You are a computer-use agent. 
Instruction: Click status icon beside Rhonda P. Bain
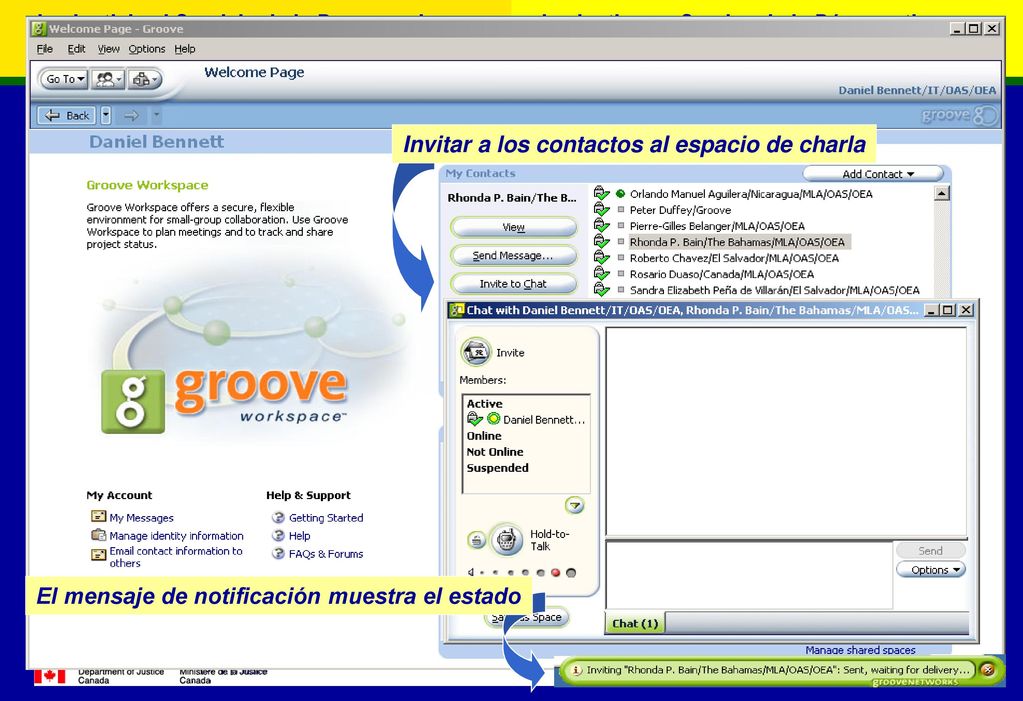[x=601, y=241]
